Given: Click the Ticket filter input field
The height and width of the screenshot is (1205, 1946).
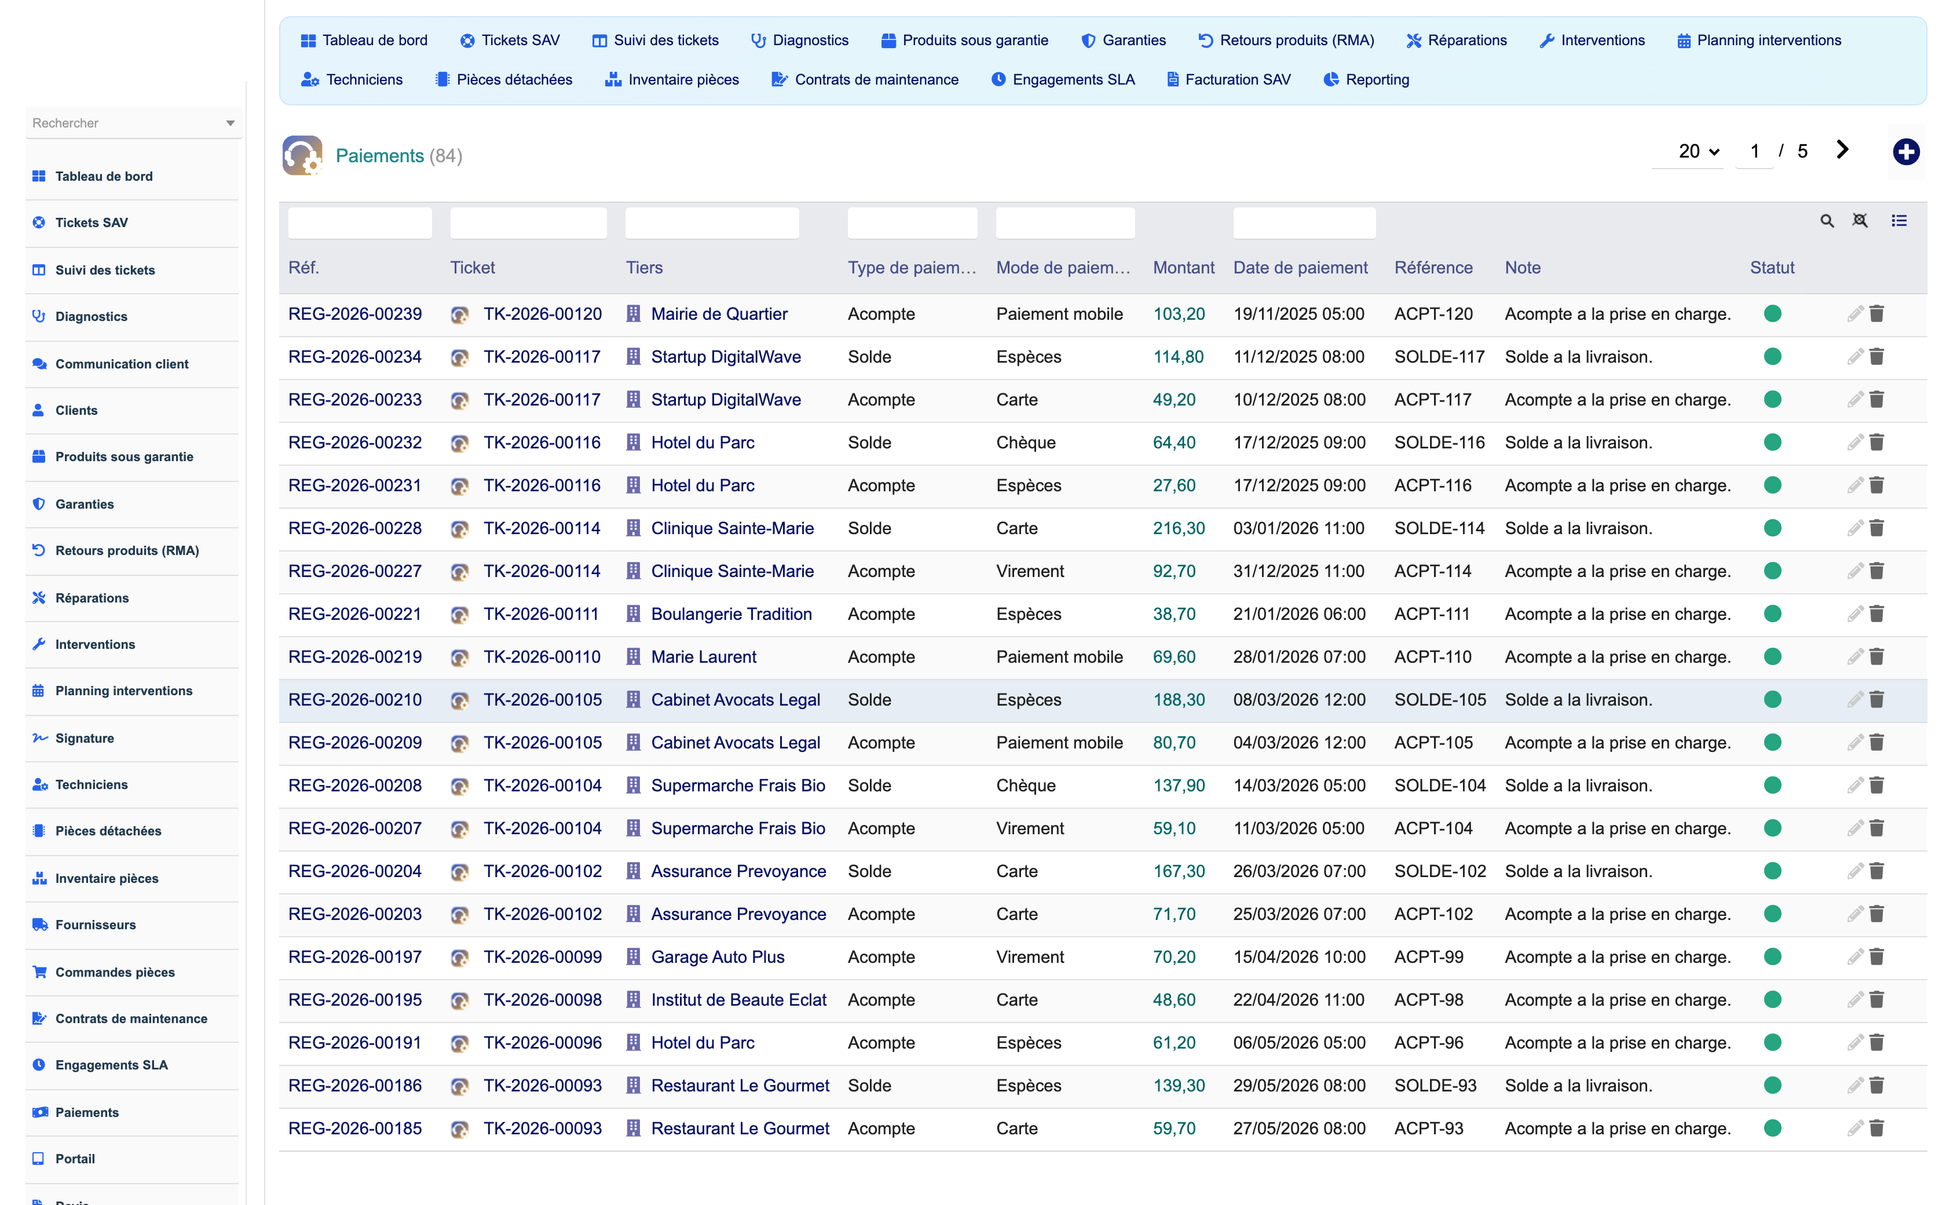Looking at the screenshot, I should point(528,222).
